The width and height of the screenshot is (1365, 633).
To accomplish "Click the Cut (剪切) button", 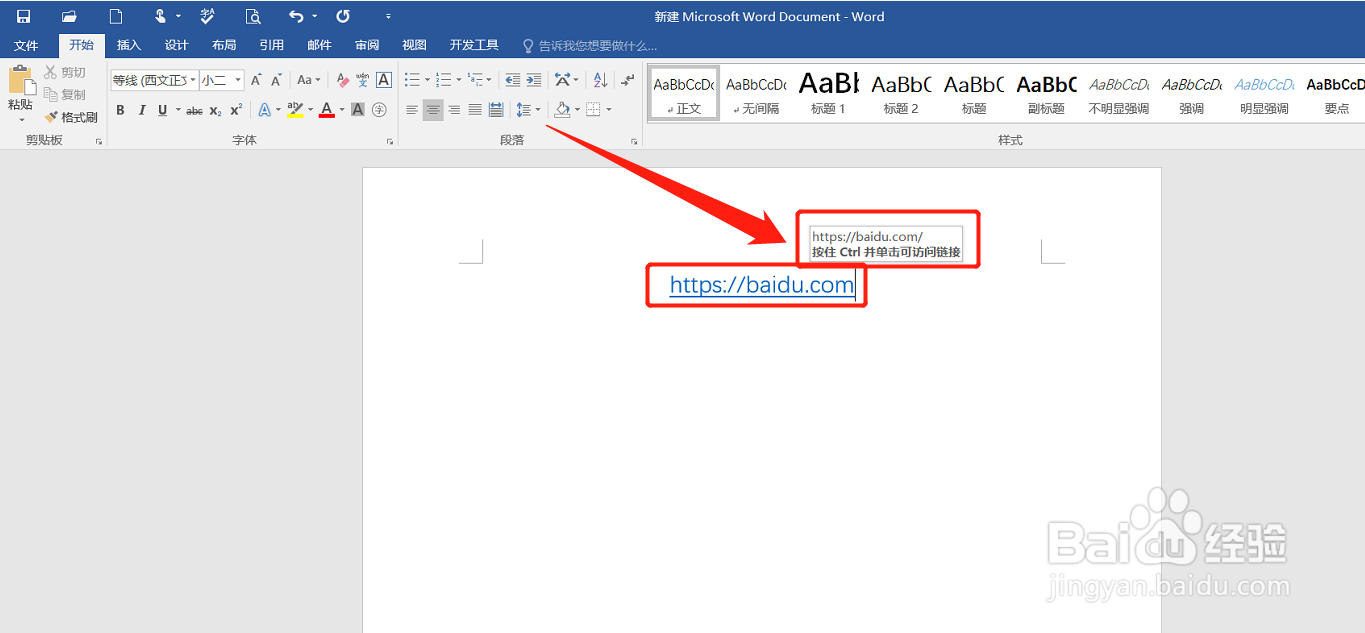I will pyautogui.click(x=66, y=72).
